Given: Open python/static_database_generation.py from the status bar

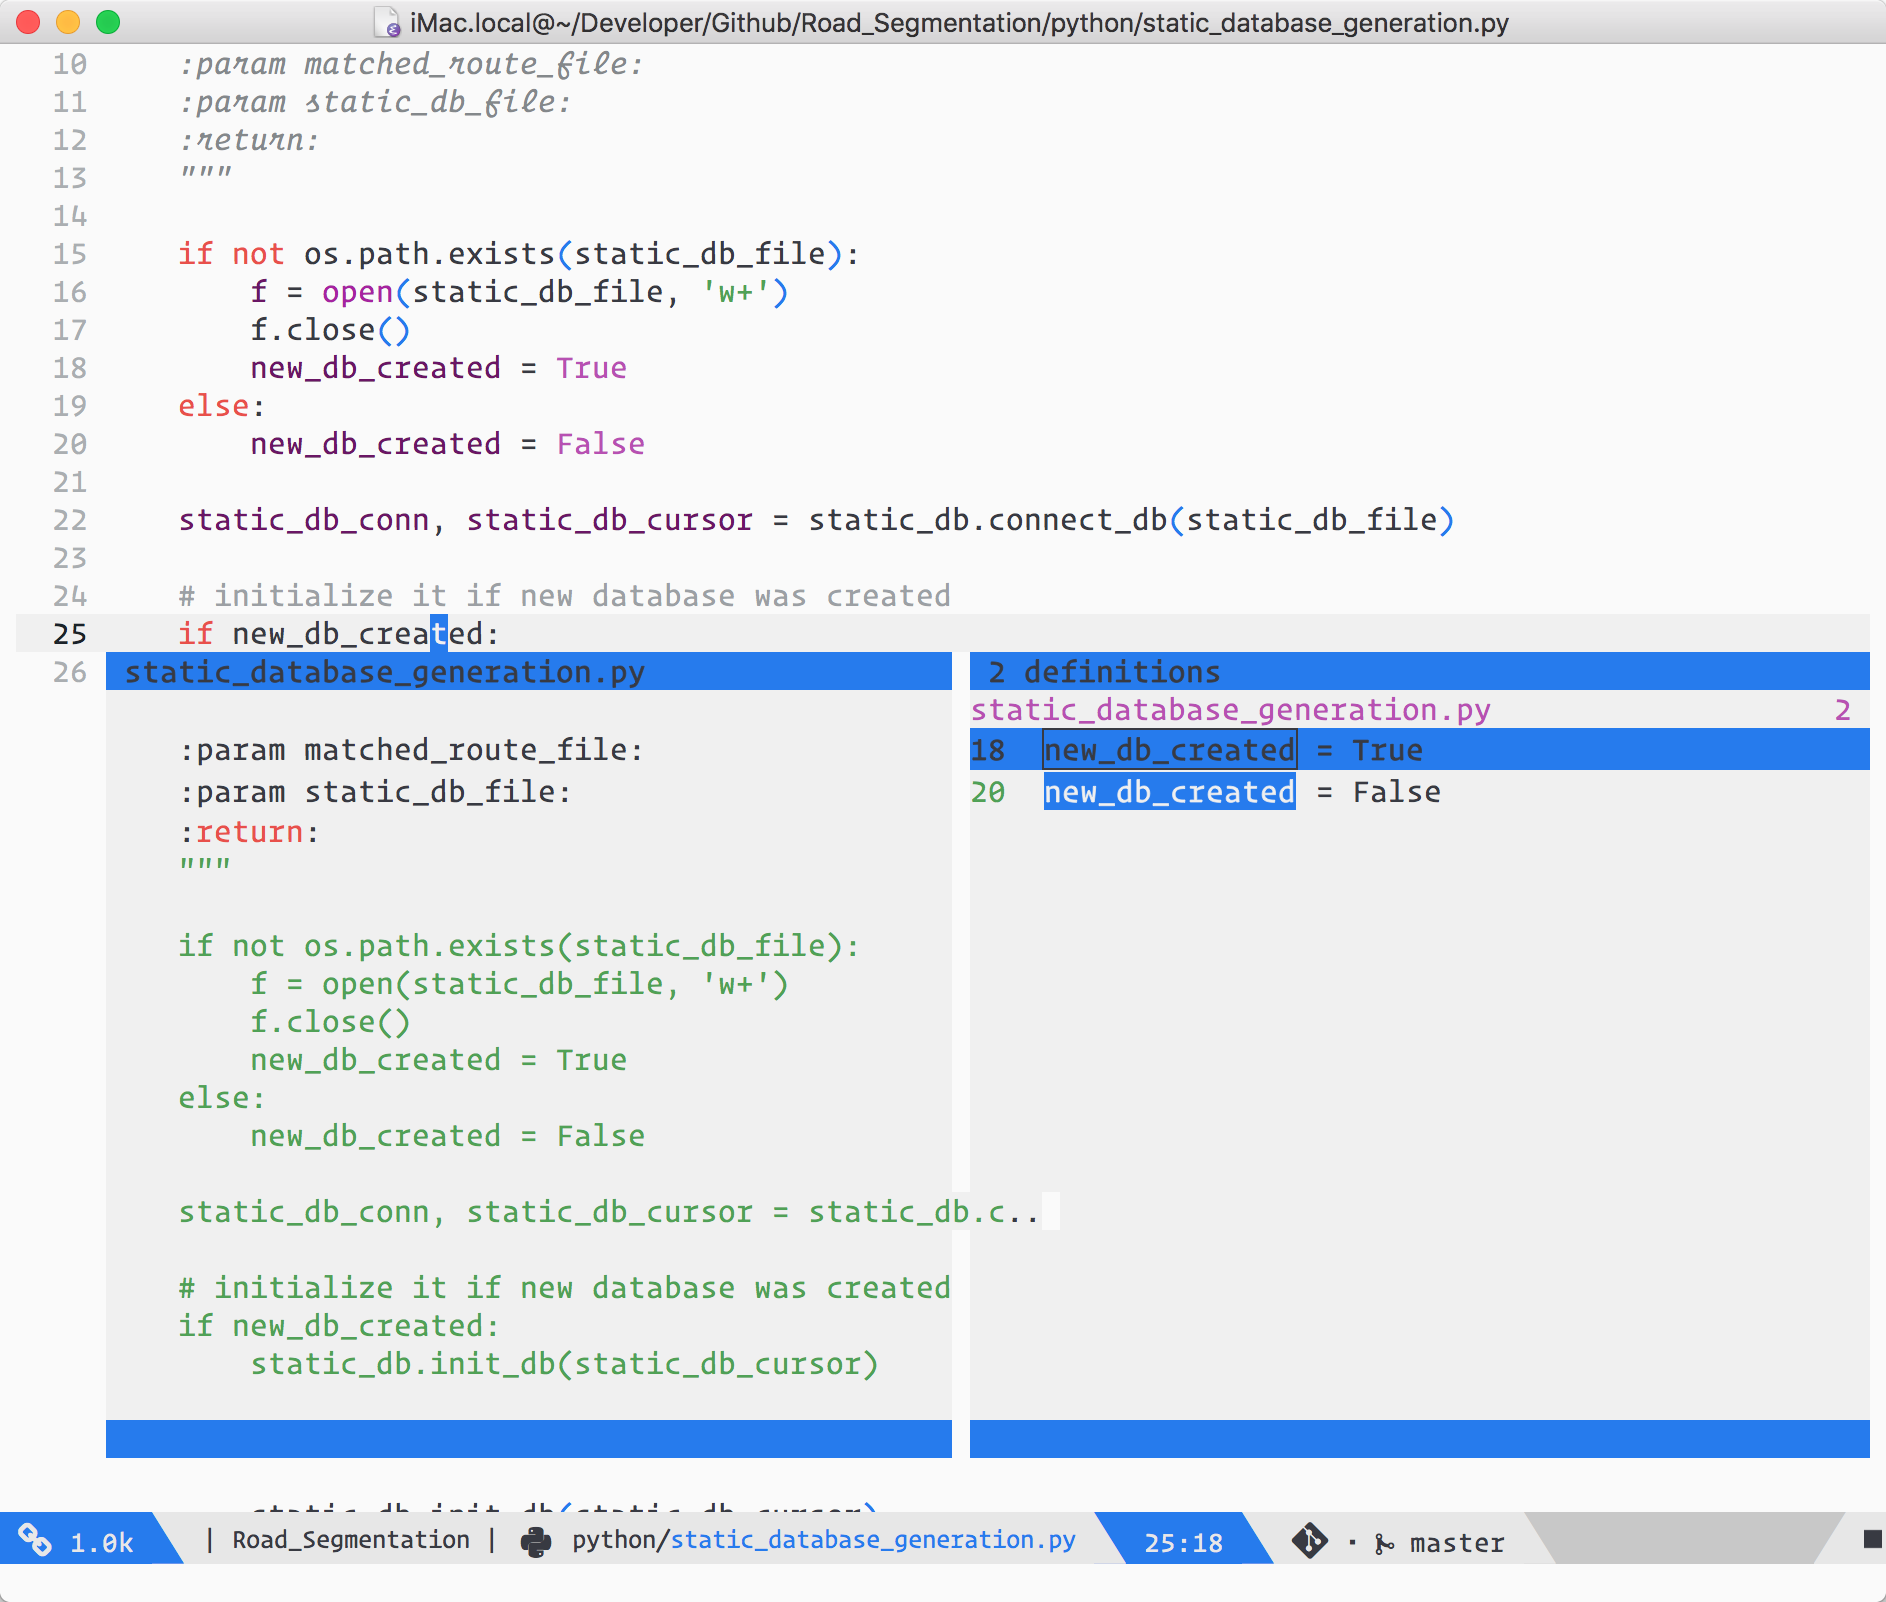Looking at the screenshot, I should [x=821, y=1541].
